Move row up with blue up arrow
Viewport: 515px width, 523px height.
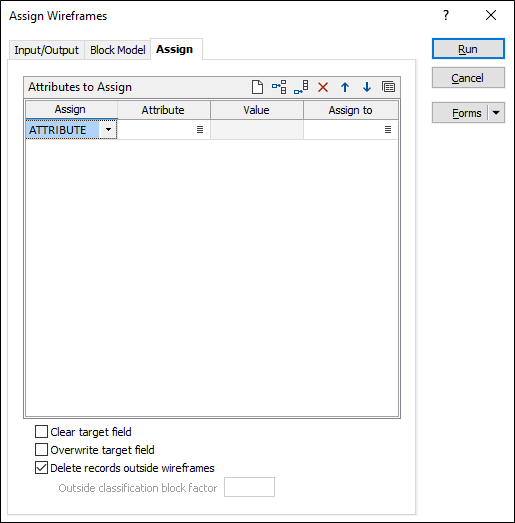345,87
